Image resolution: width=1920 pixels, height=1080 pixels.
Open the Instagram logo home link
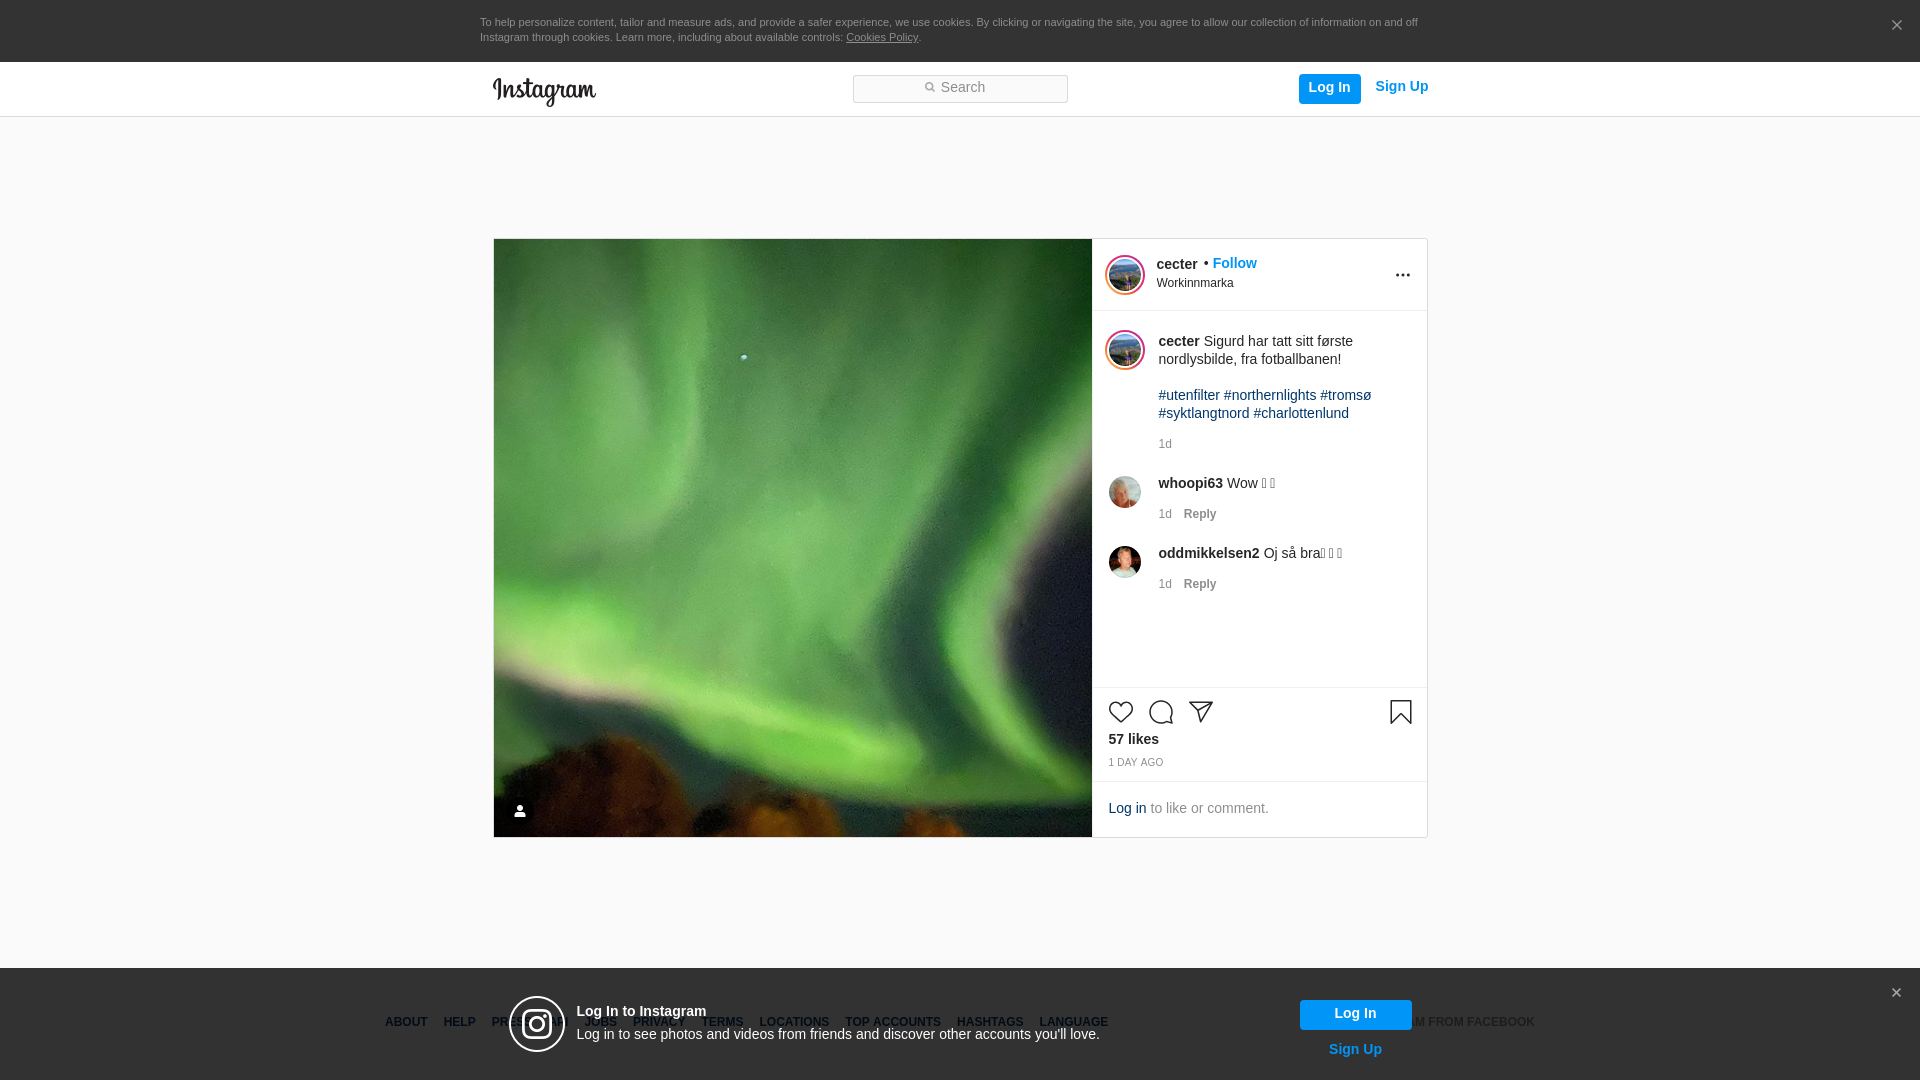click(x=544, y=91)
